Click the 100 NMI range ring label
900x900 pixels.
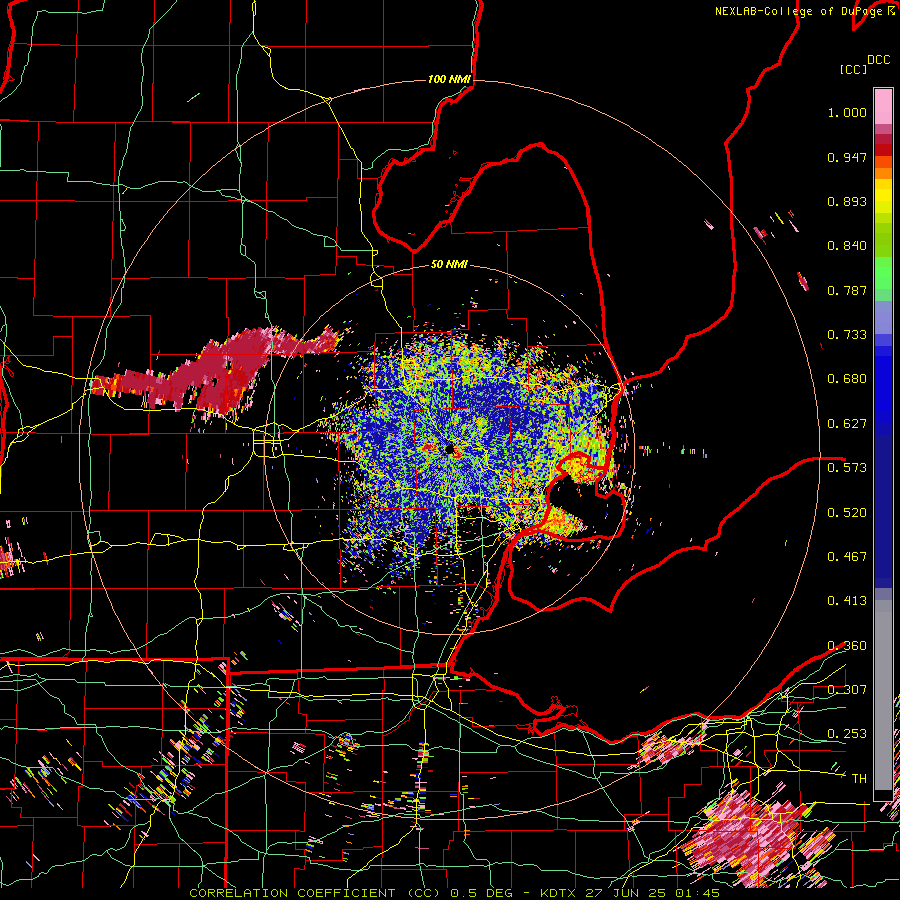[x=449, y=79]
